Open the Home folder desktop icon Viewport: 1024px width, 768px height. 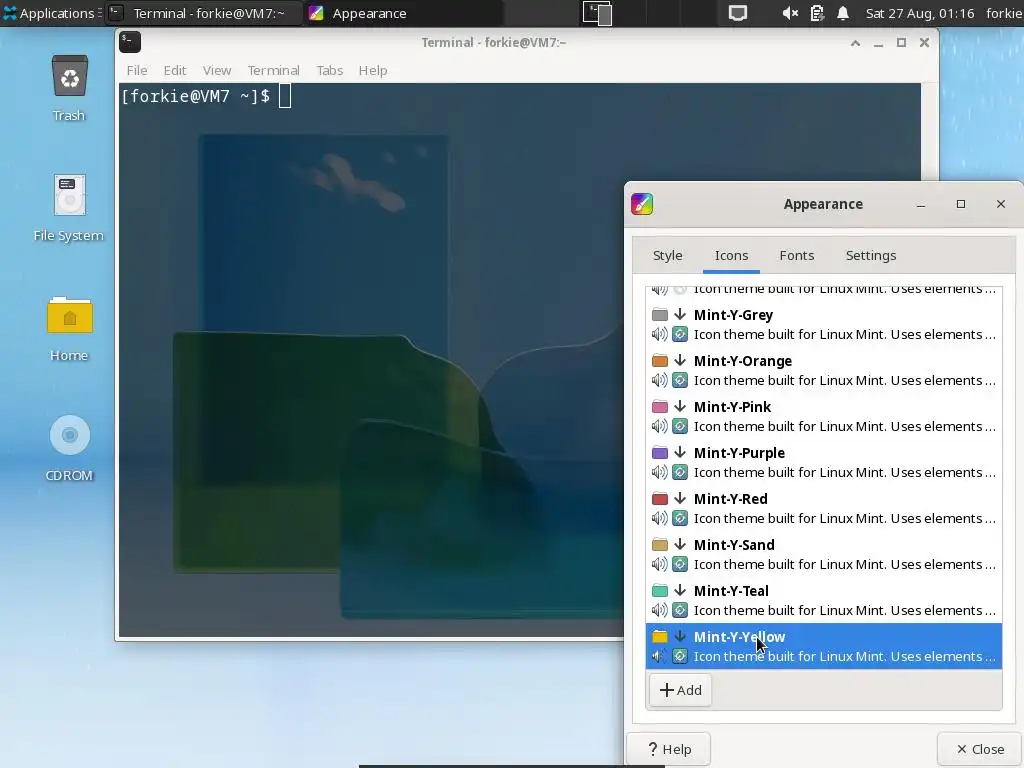pyautogui.click(x=69, y=328)
